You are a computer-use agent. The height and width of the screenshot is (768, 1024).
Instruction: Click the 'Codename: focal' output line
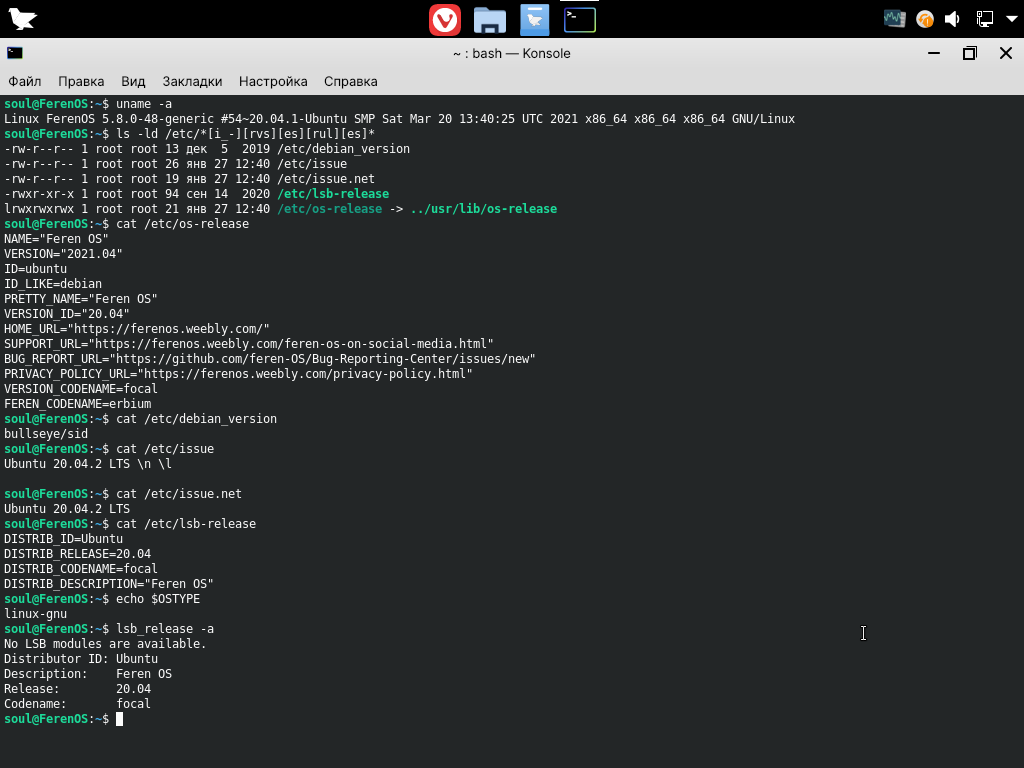pyautogui.click(x=77, y=704)
